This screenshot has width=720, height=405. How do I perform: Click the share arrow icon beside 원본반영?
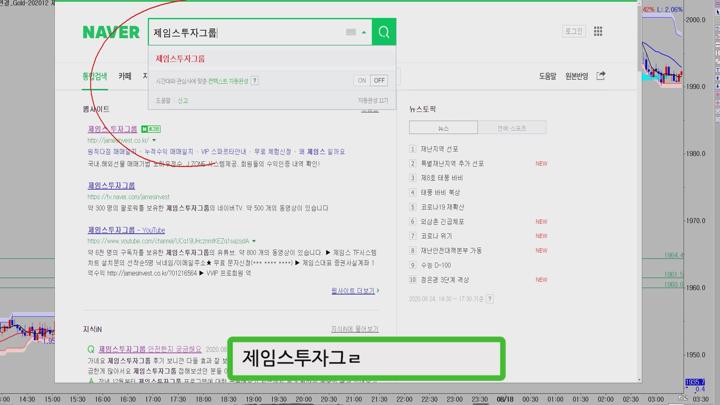coord(601,76)
